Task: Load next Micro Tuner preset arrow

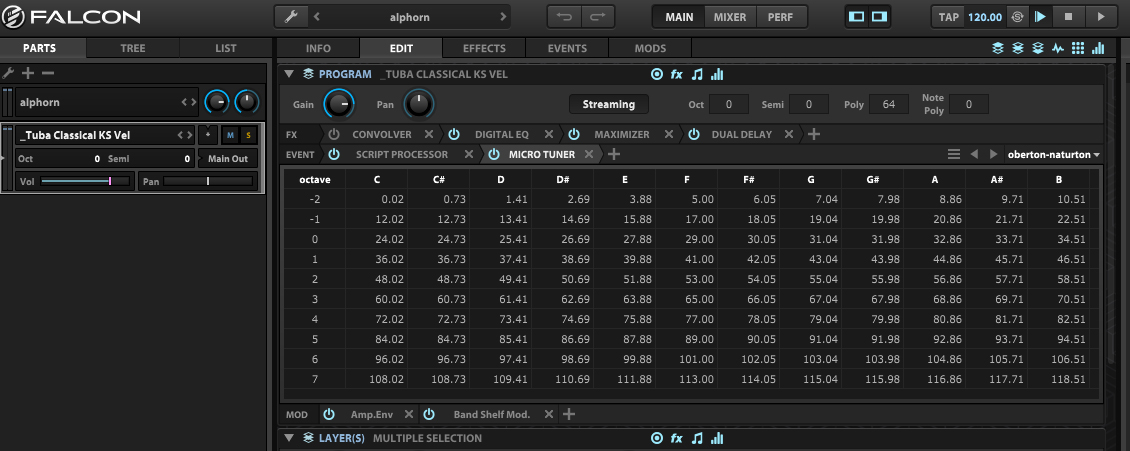Action: pyautogui.click(x=993, y=154)
